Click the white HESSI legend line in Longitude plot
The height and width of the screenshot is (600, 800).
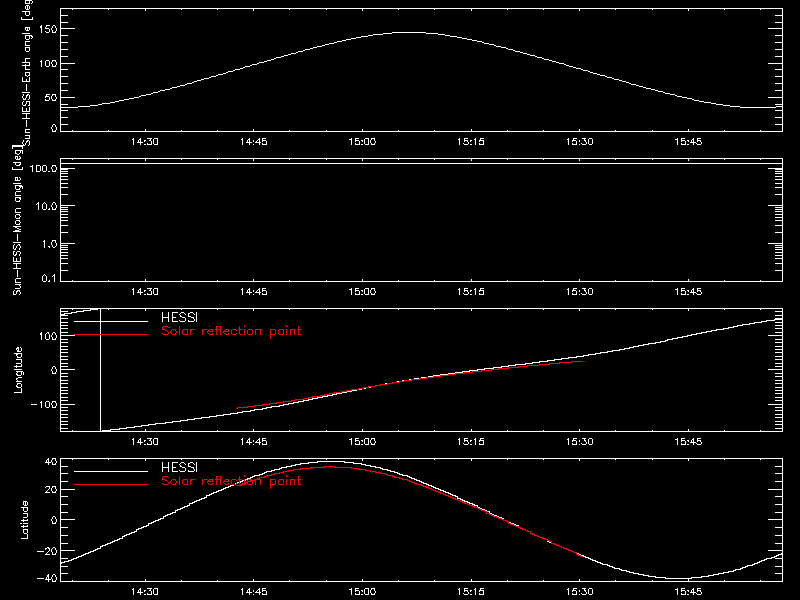click(x=111, y=321)
